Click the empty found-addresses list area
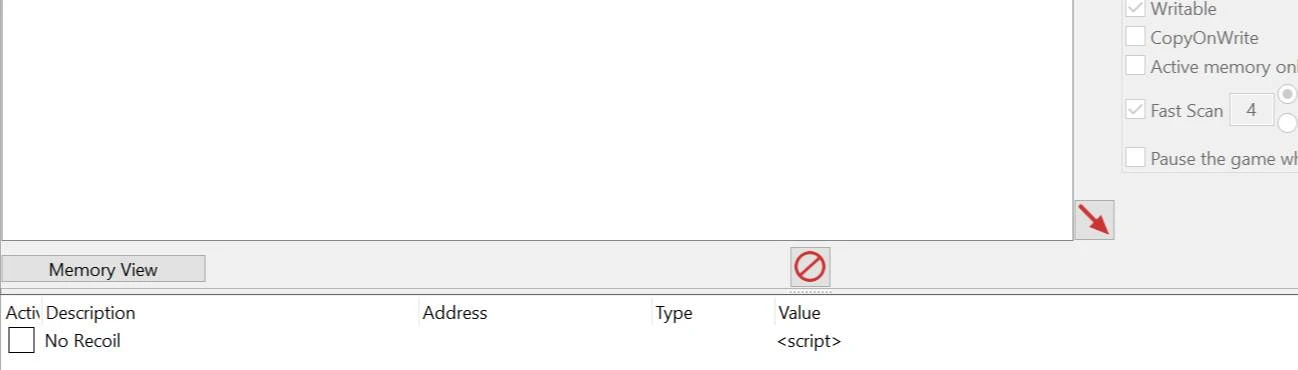This screenshot has width=1298, height=370. pos(537,120)
